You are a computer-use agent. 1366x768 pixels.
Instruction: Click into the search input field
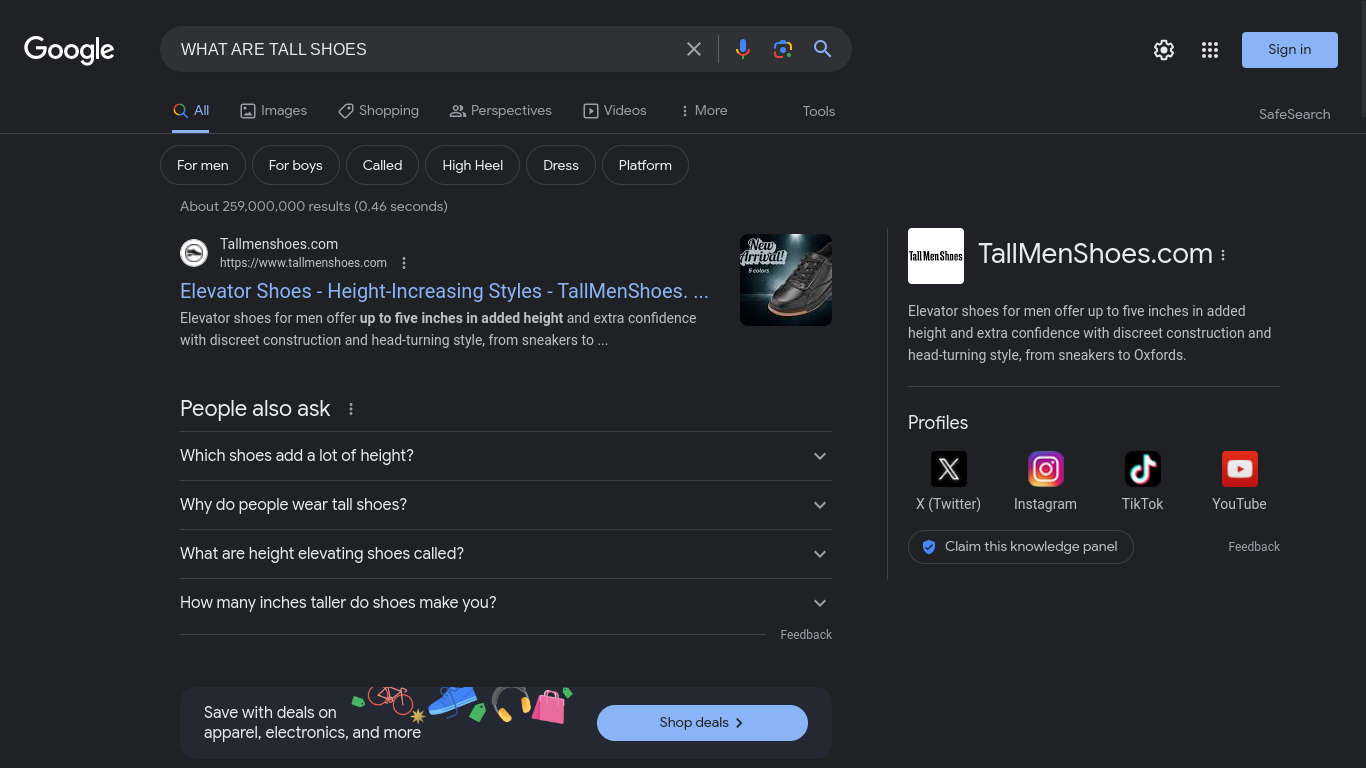(425, 49)
